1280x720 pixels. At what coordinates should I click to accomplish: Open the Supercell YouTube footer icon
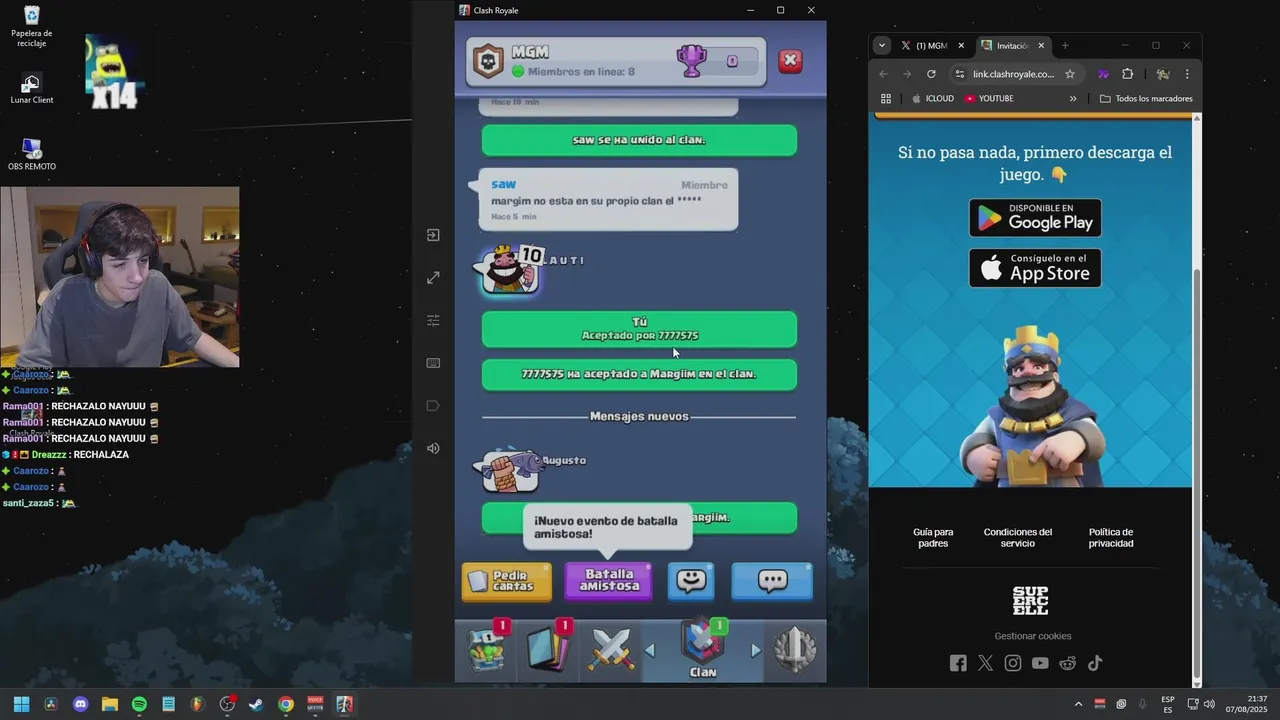pos(1040,663)
